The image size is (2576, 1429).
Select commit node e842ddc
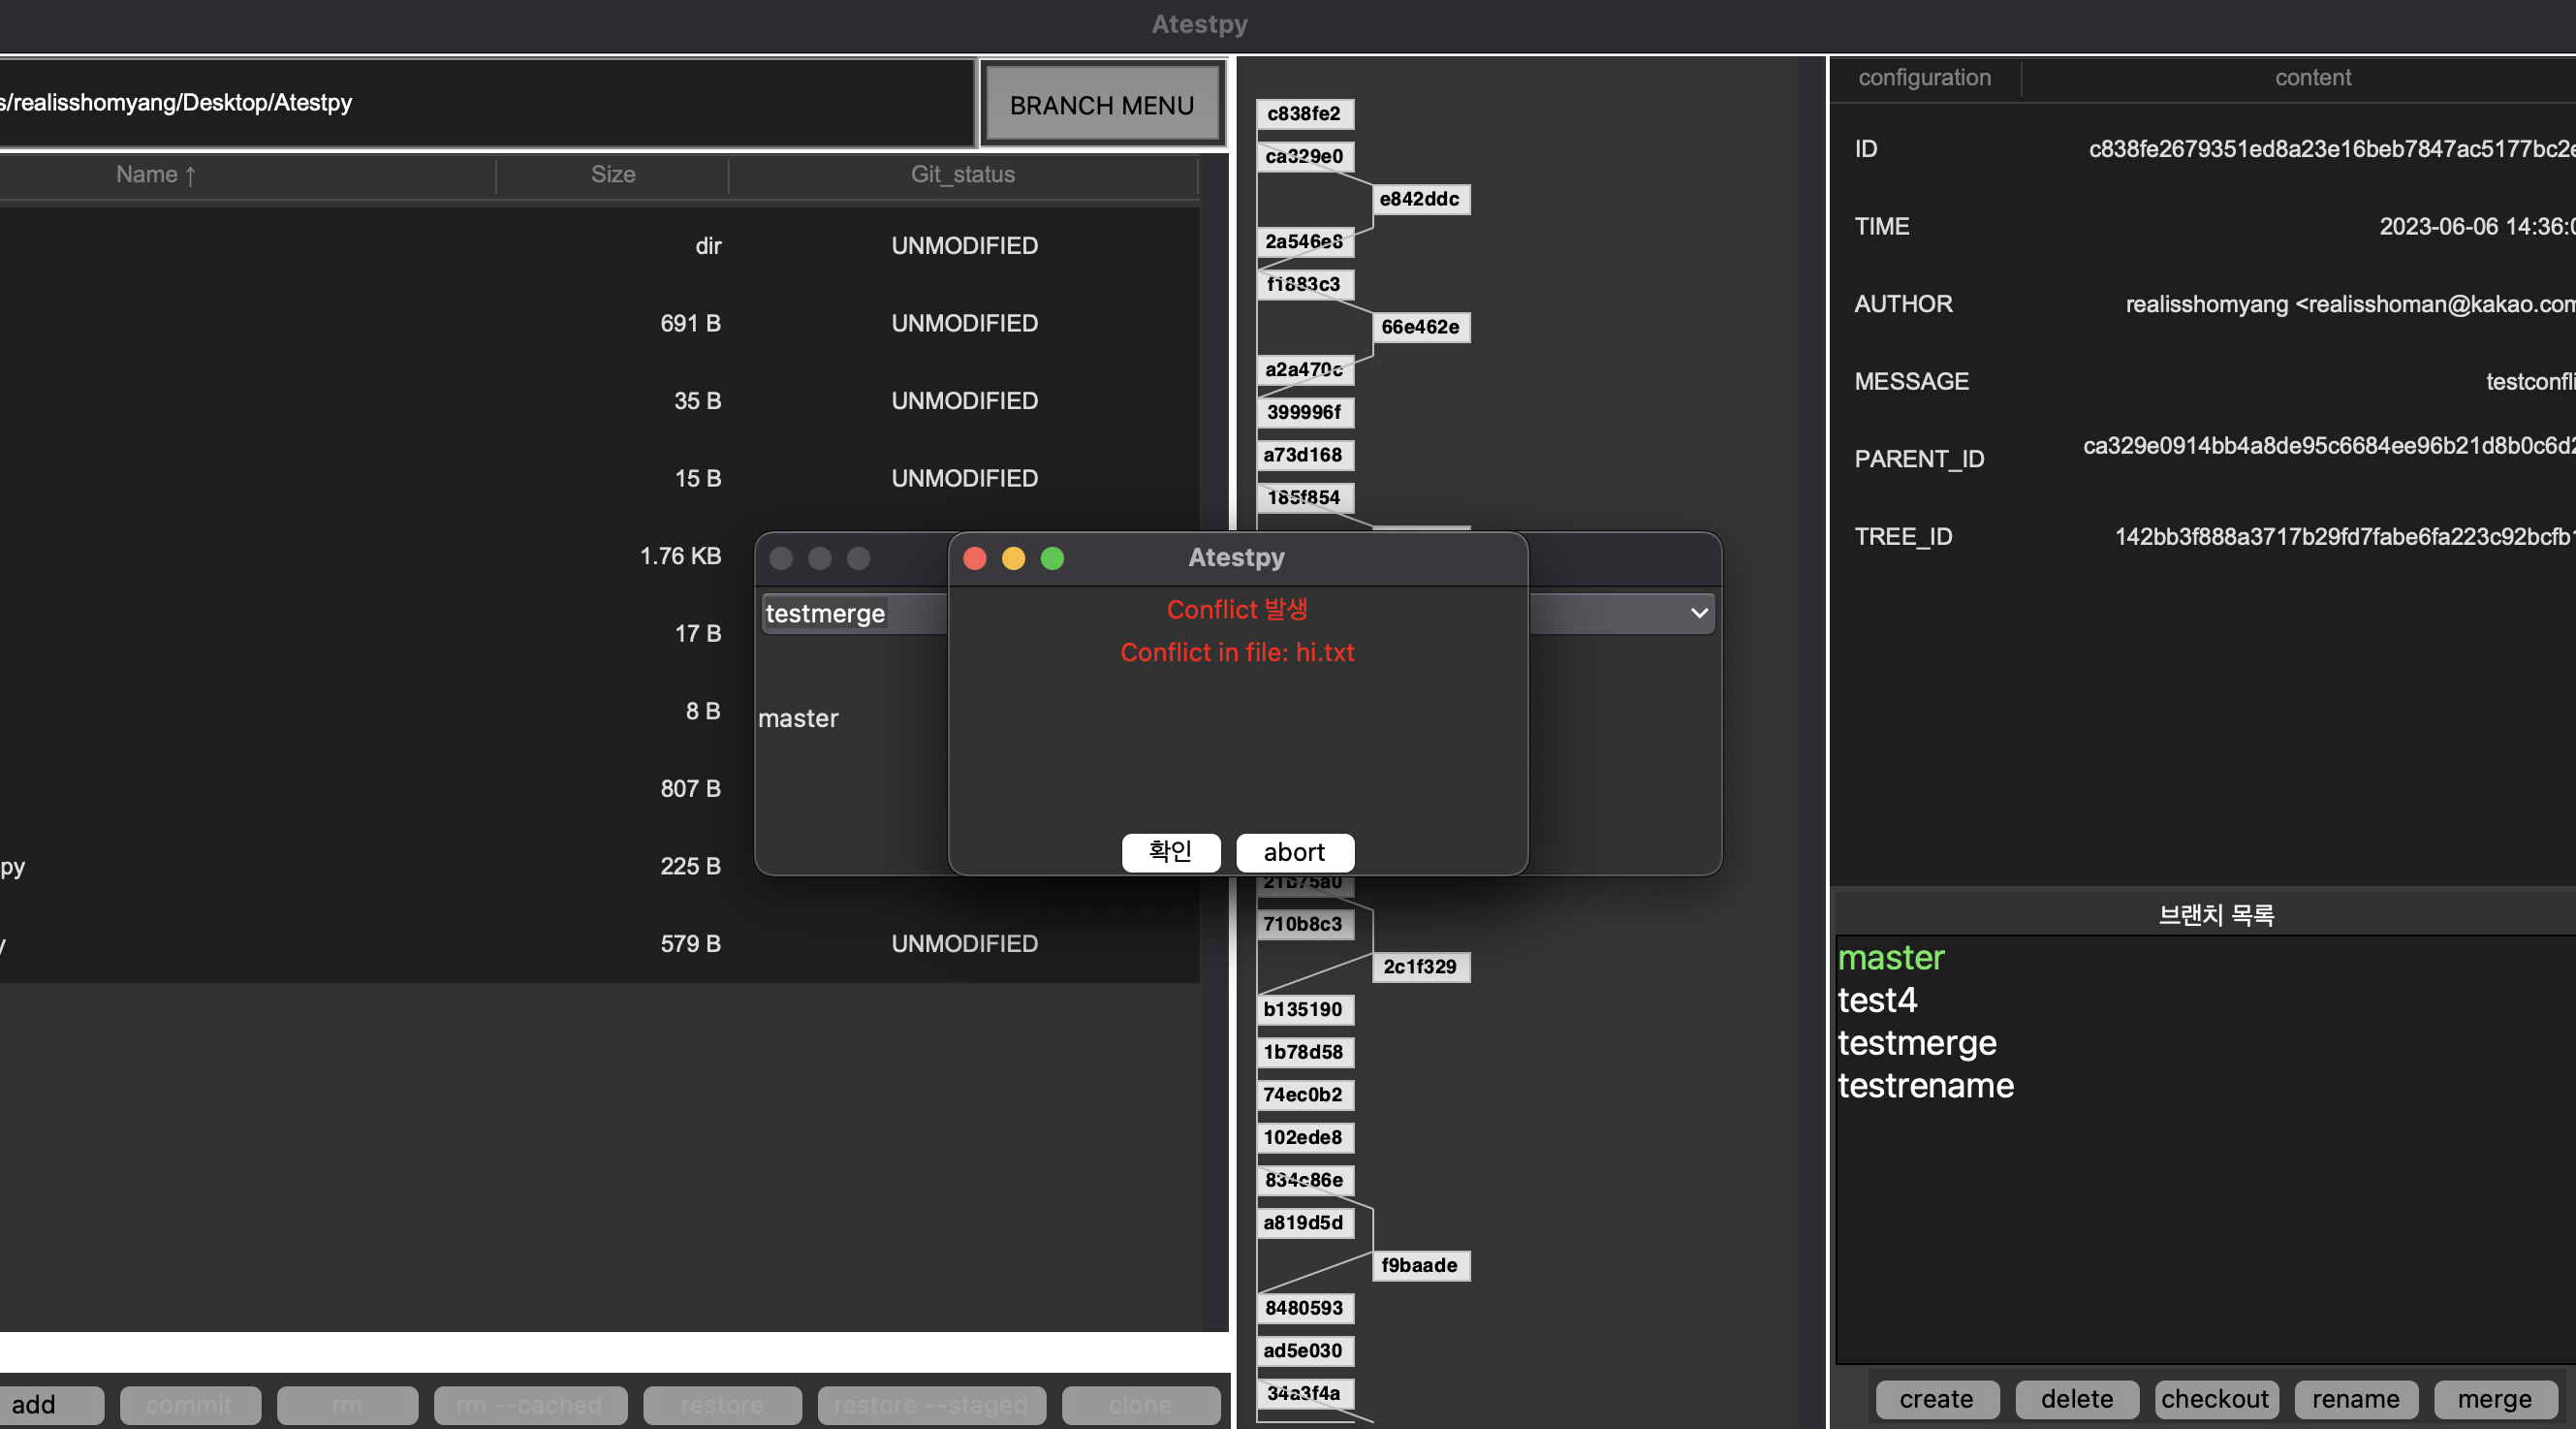pyautogui.click(x=1419, y=199)
